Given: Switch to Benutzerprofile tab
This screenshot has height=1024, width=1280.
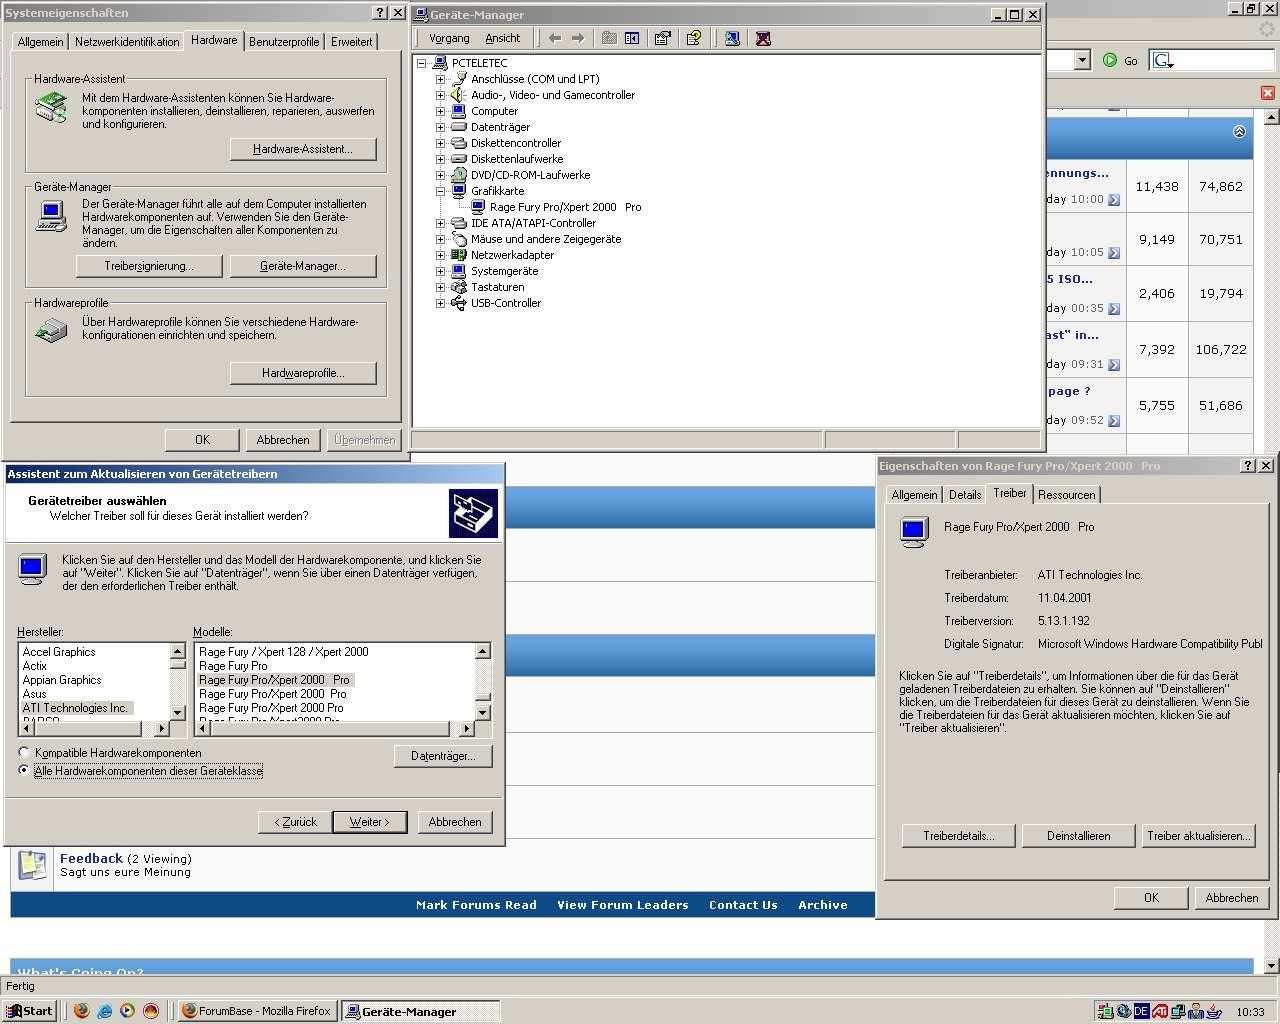Looking at the screenshot, I should click(x=284, y=42).
